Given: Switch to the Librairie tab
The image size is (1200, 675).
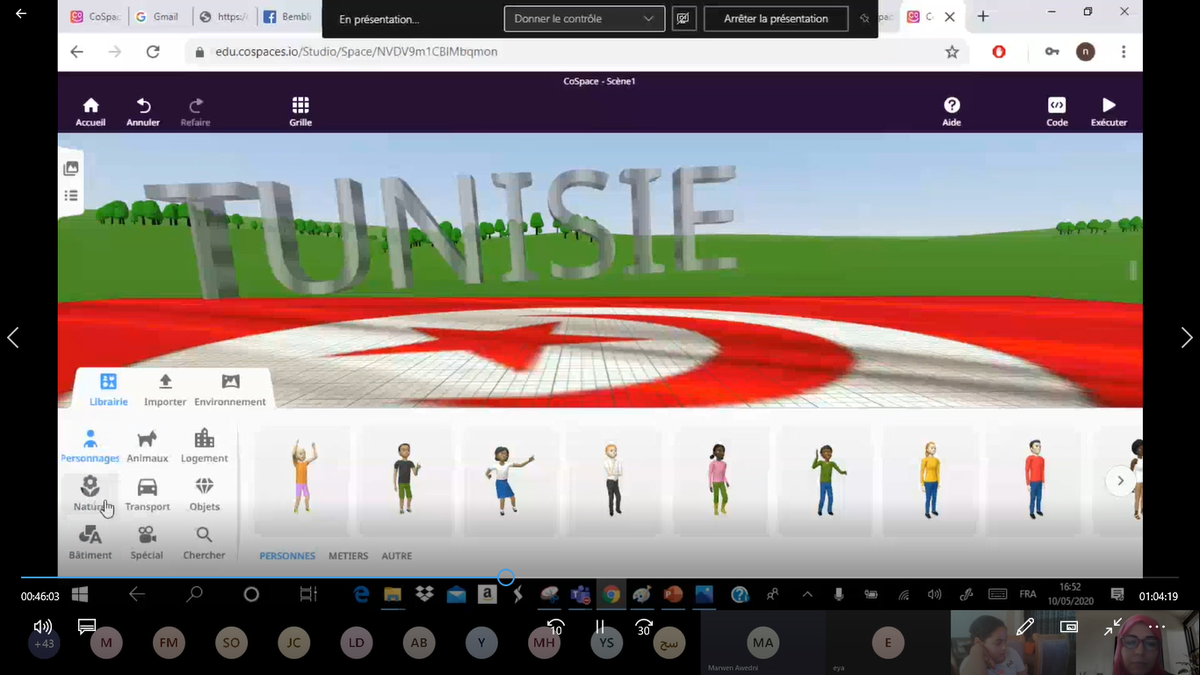Looking at the screenshot, I should pyautogui.click(x=108, y=389).
